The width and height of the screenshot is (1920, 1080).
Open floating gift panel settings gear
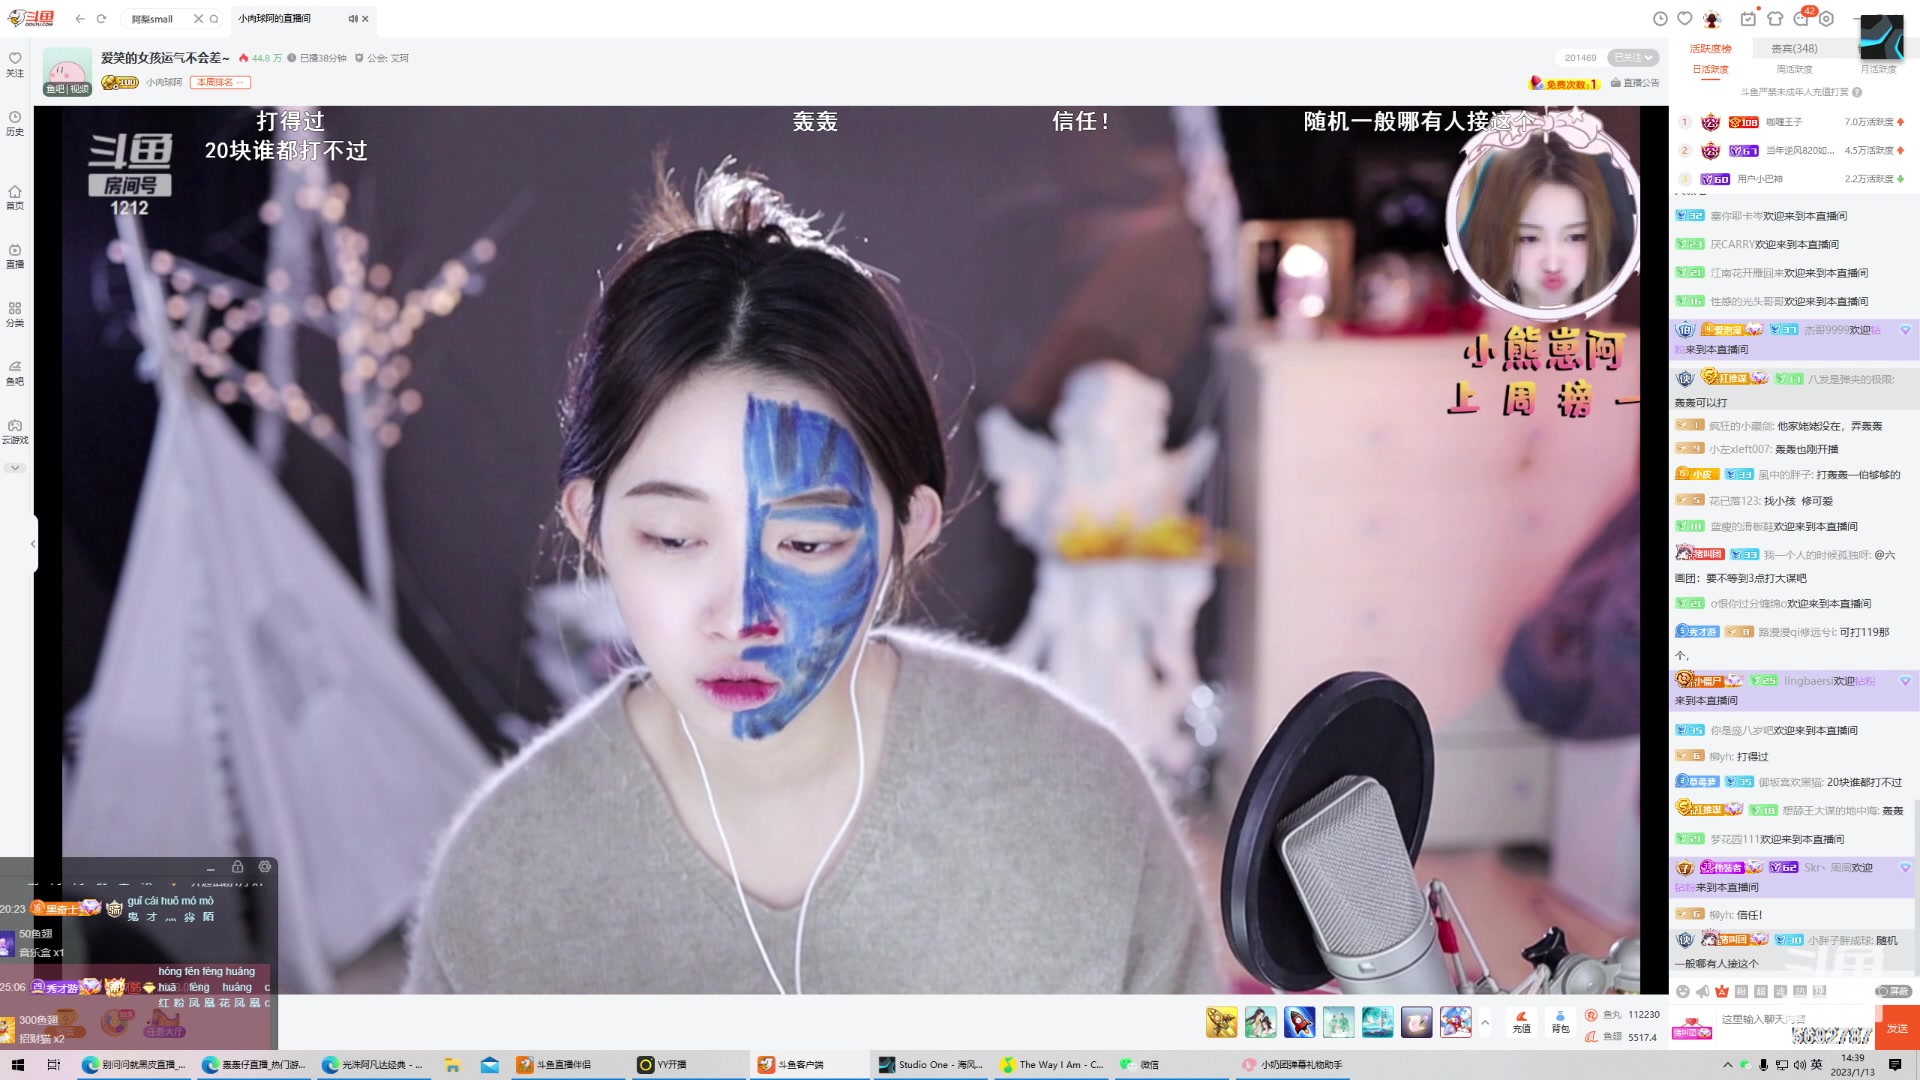[x=264, y=867]
